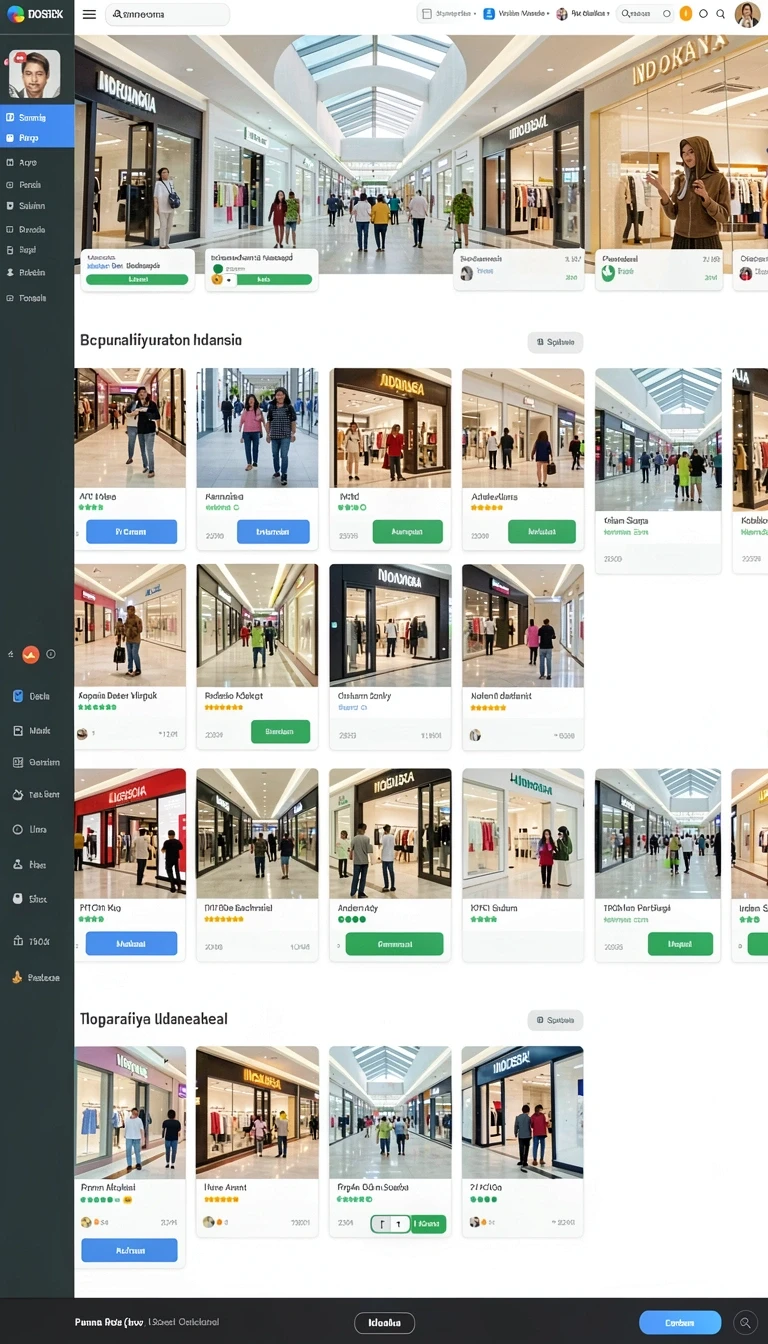The width and height of the screenshot is (768, 1344).
Task: Click the small circle icon beside the orange sidebar icon
Action: click(51, 654)
